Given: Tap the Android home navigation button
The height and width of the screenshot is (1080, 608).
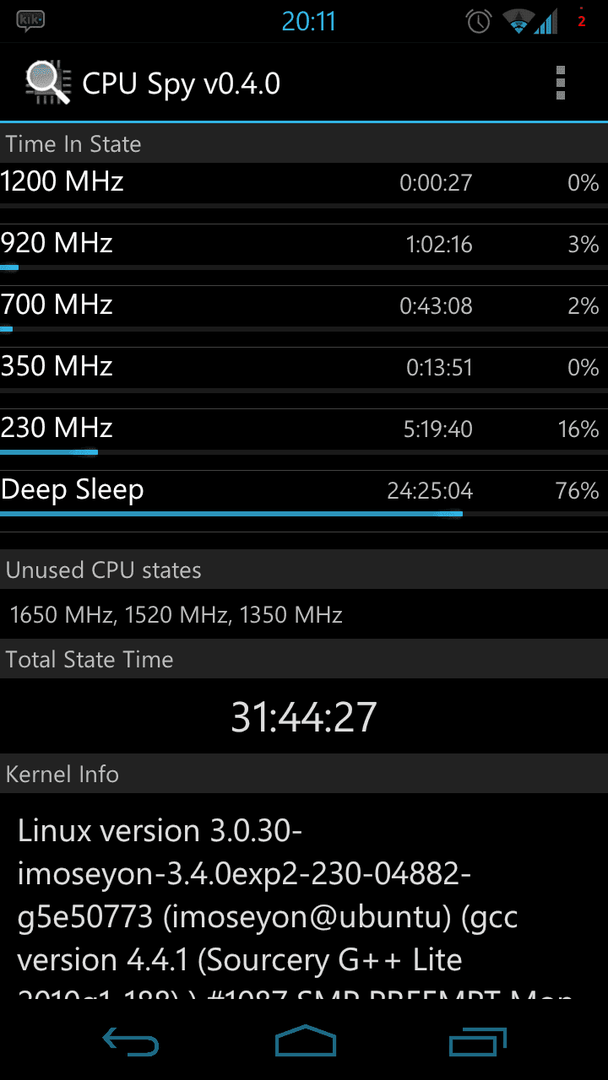Looking at the screenshot, I should [x=305, y=1040].
